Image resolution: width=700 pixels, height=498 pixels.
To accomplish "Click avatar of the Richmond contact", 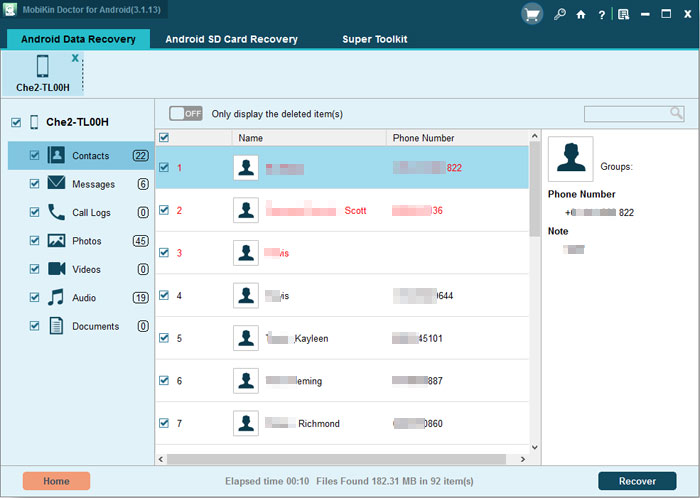I will point(246,423).
